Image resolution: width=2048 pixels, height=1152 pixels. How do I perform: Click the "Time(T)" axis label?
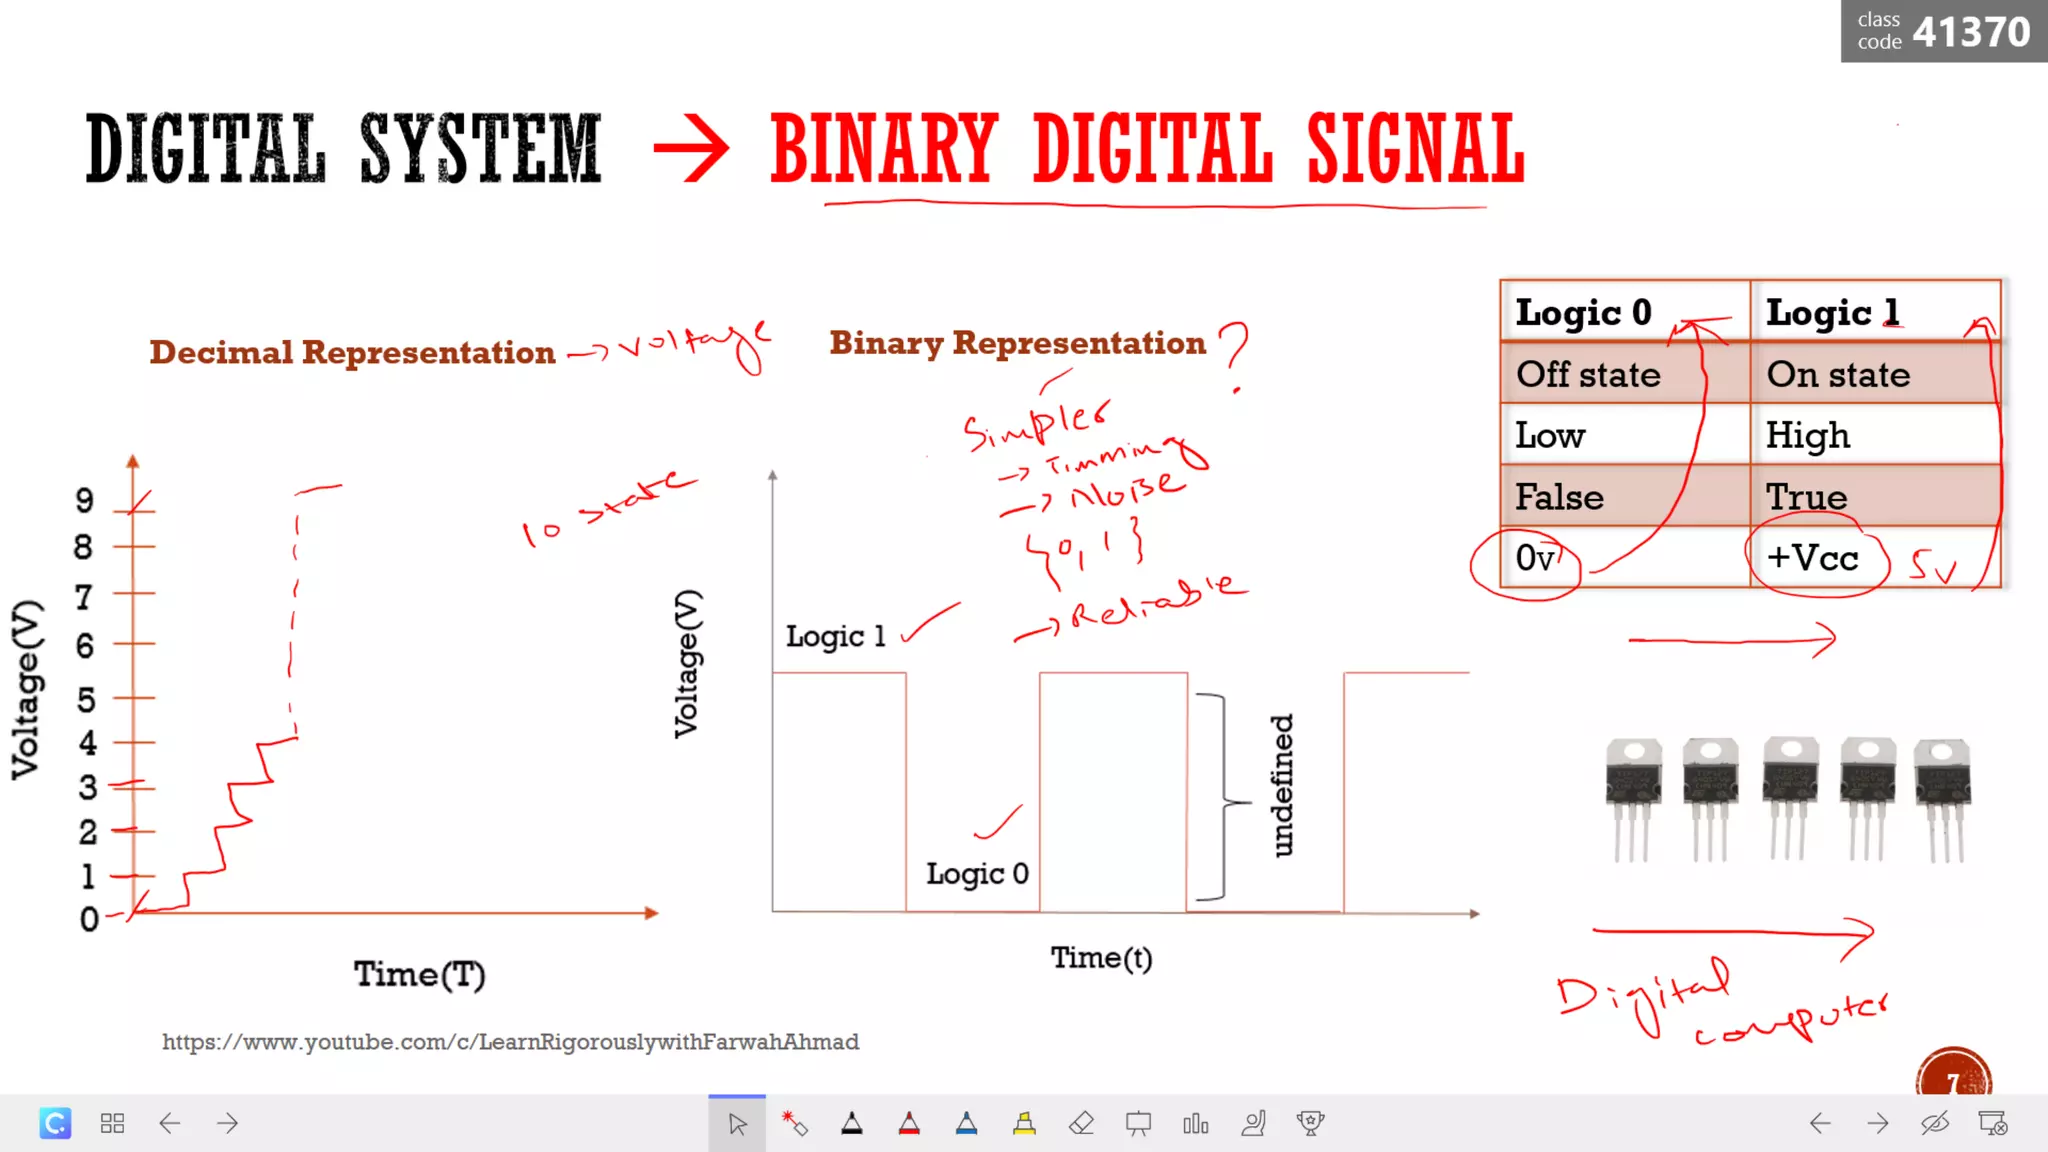[420, 974]
